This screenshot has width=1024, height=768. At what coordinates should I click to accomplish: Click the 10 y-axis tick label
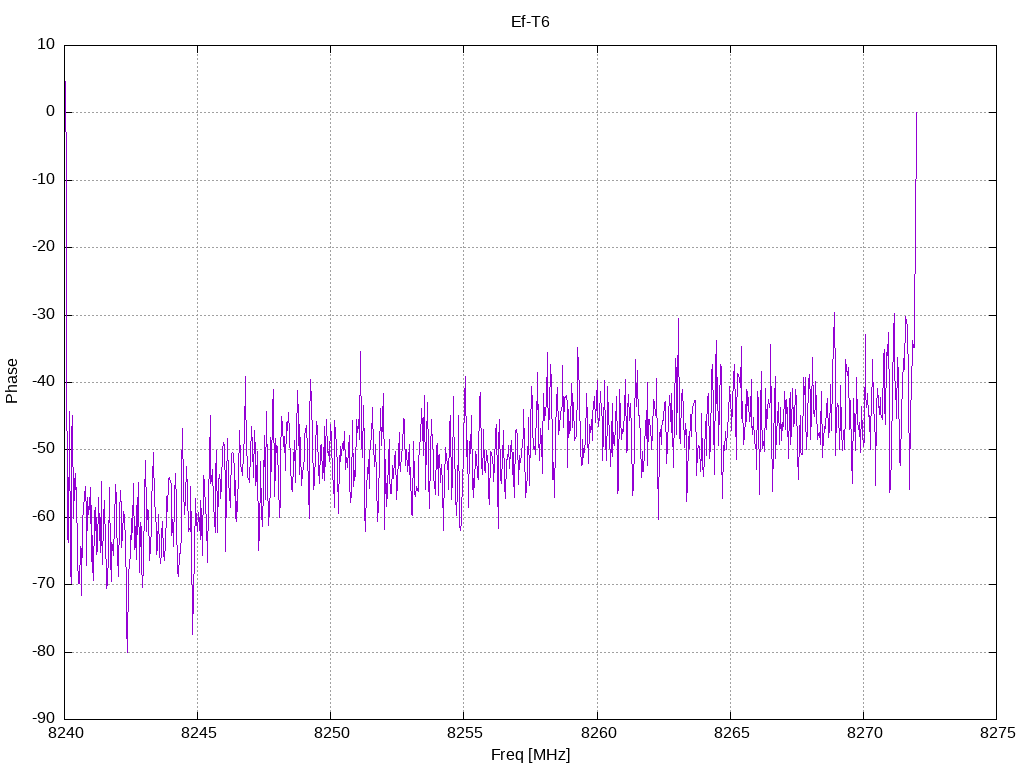click(46, 44)
